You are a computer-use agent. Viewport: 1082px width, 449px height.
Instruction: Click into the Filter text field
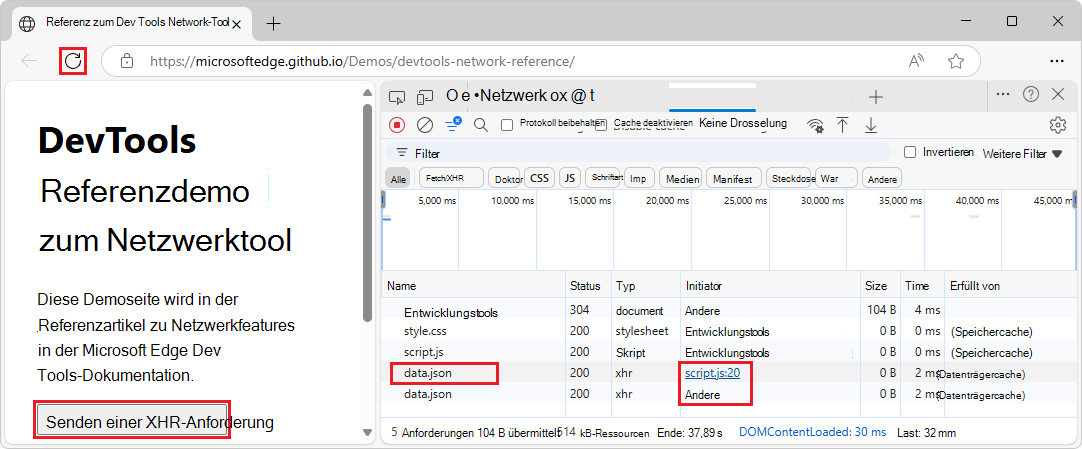(638, 153)
